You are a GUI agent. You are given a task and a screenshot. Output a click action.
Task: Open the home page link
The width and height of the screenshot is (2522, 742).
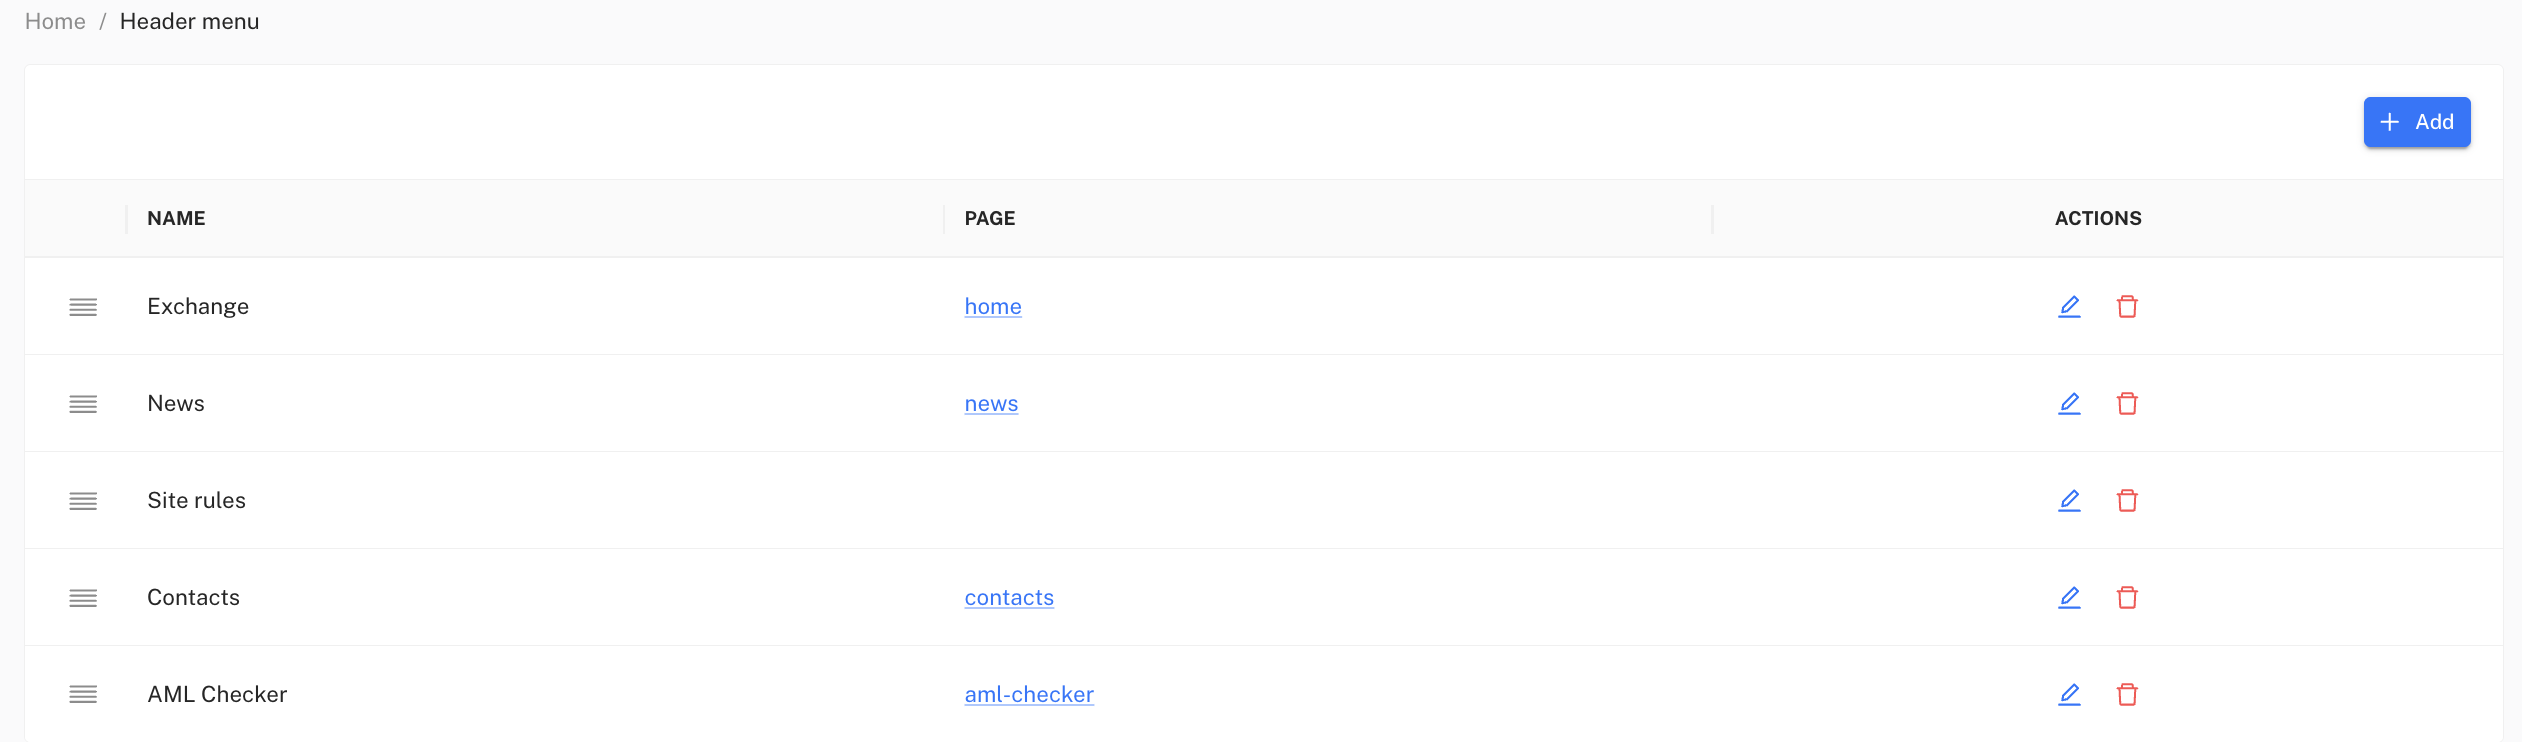993,306
